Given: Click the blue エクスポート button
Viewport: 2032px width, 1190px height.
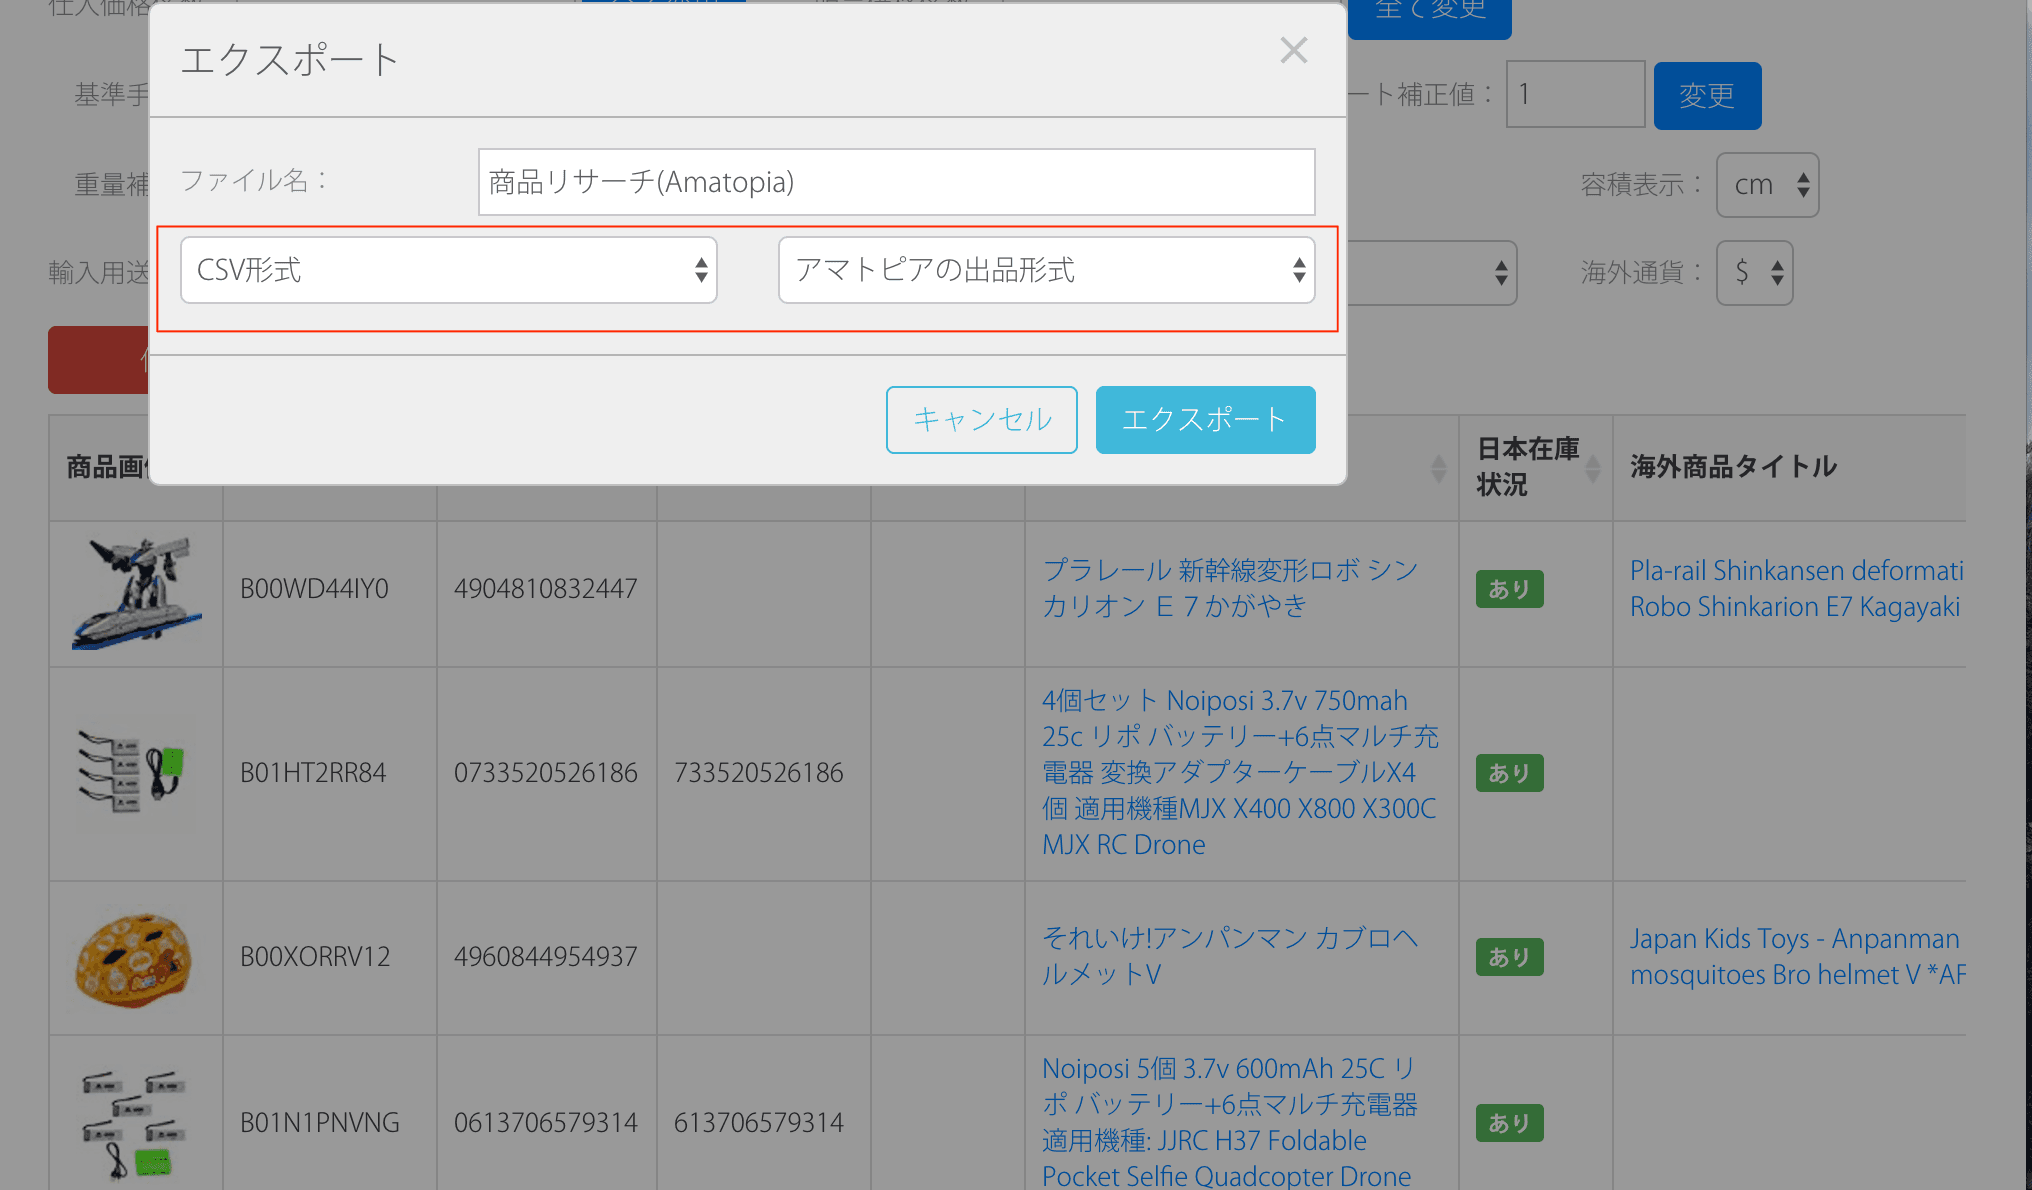Looking at the screenshot, I should click(x=1205, y=420).
